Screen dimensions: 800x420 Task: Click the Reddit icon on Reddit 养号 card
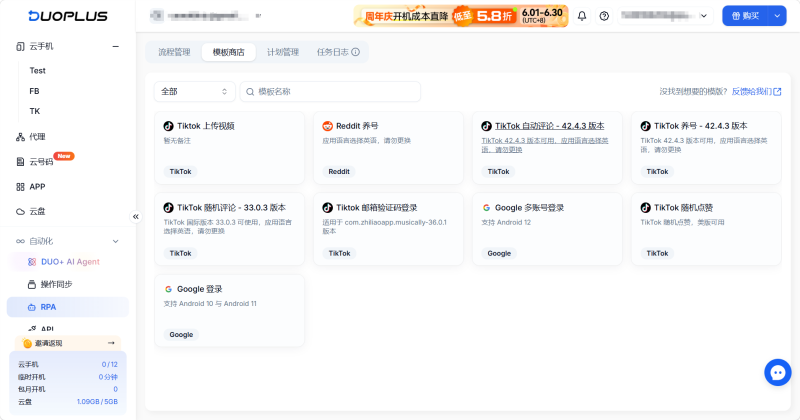pyautogui.click(x=328, y=126)
